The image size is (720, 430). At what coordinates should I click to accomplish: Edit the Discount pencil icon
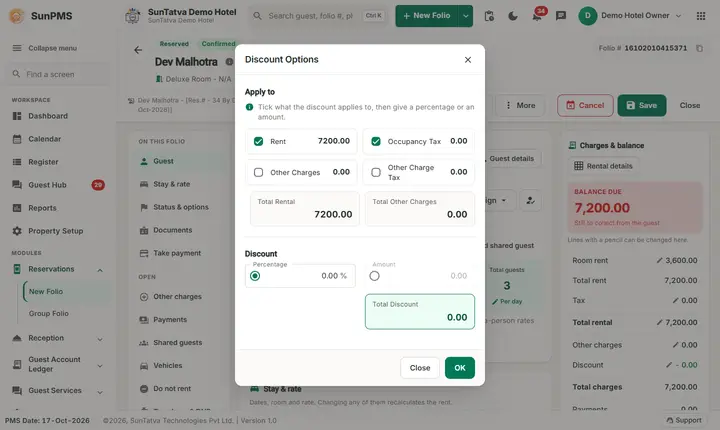(x=669, y=365)
